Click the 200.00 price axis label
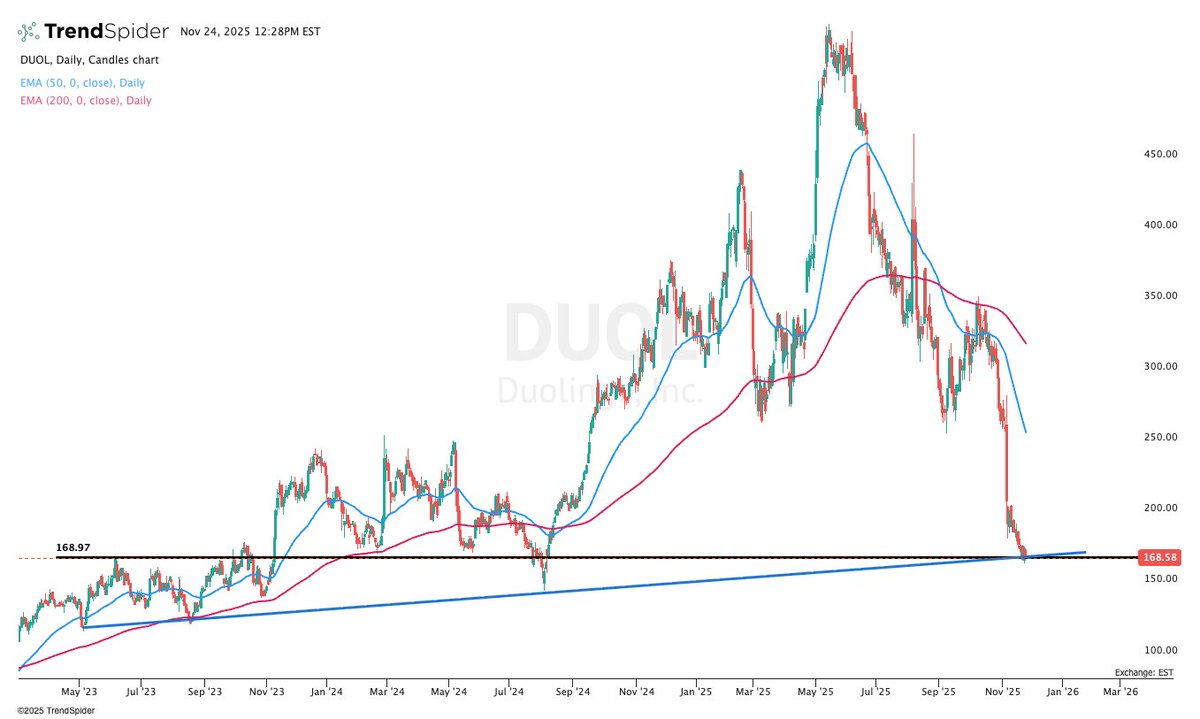 pos(1160,508)
